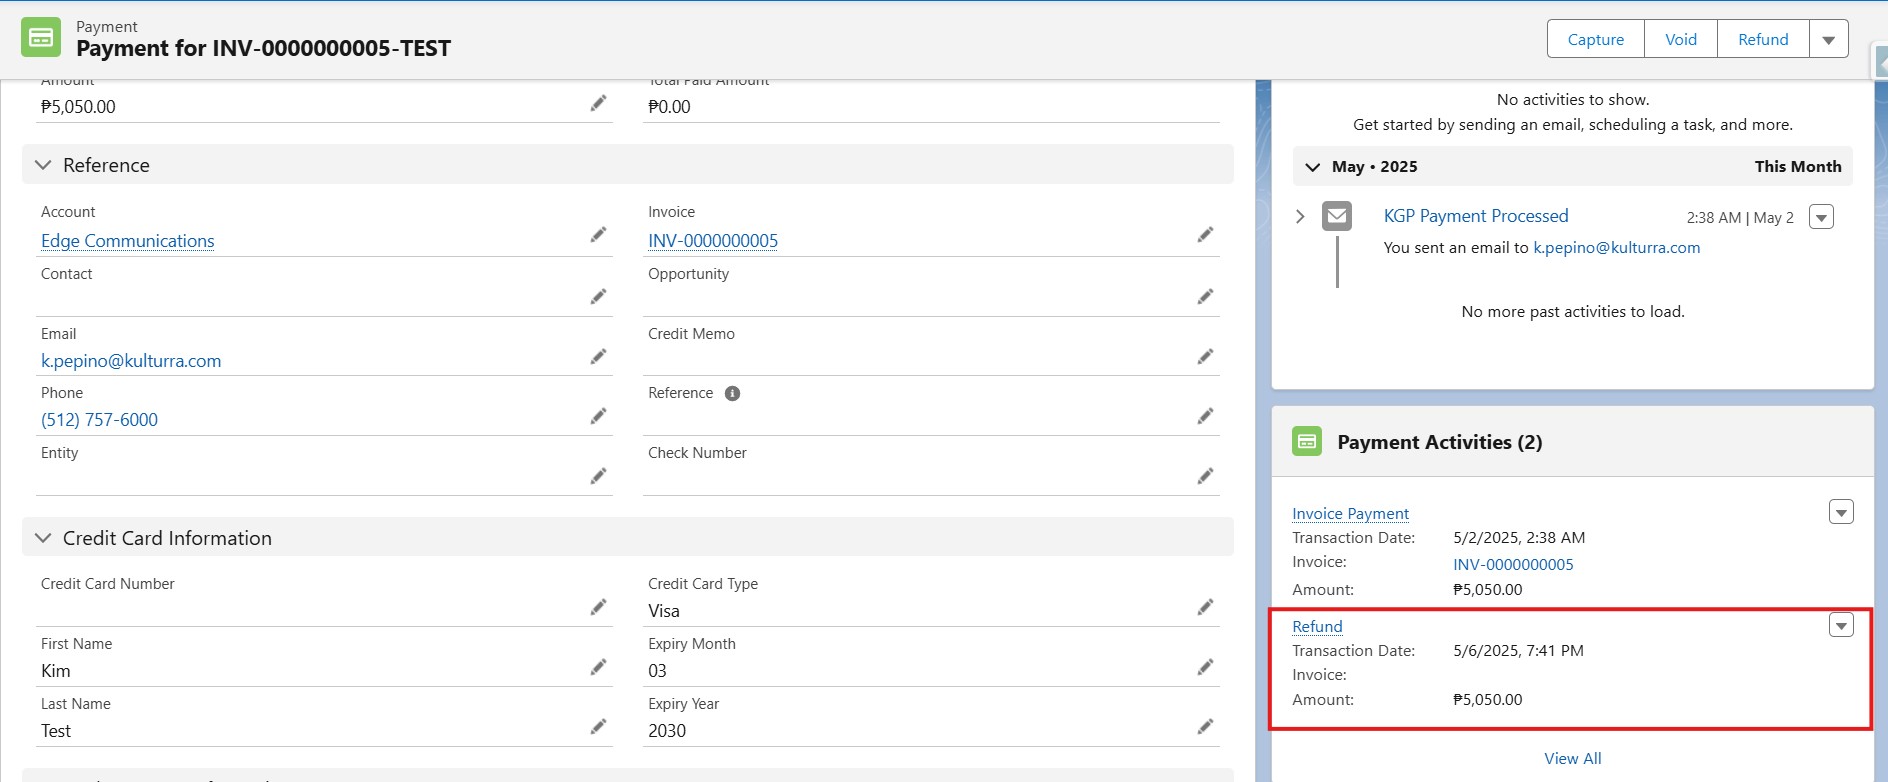Open dropdown menu for Invoice Payment activity
This screenshot has width=1888, height=782.
coord(1841,512)
